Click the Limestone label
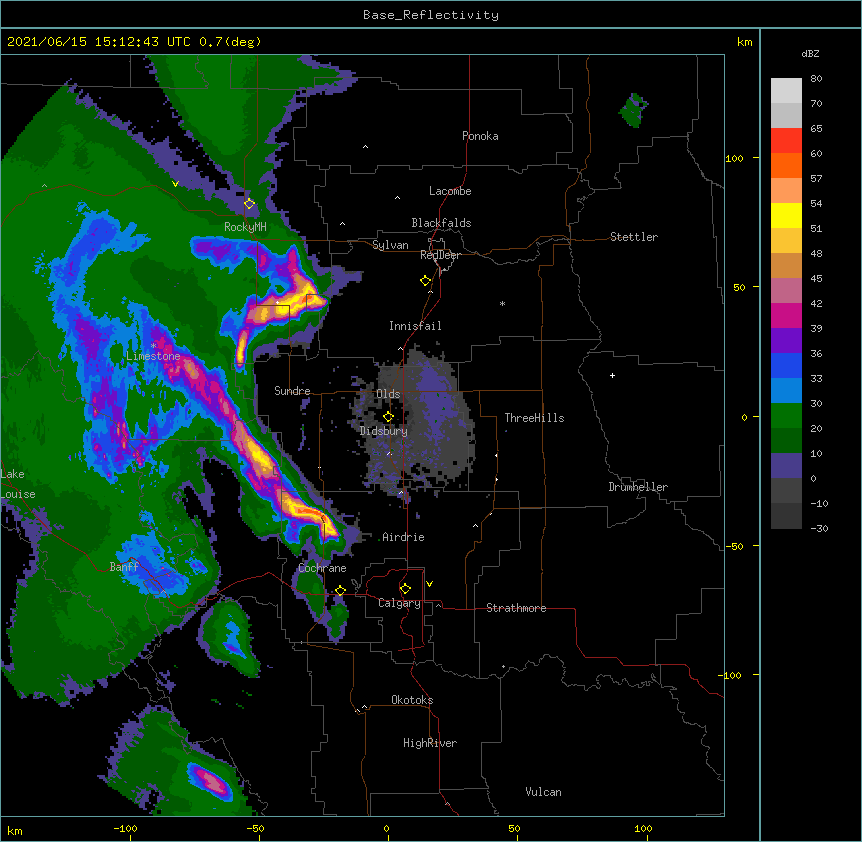 153,356
